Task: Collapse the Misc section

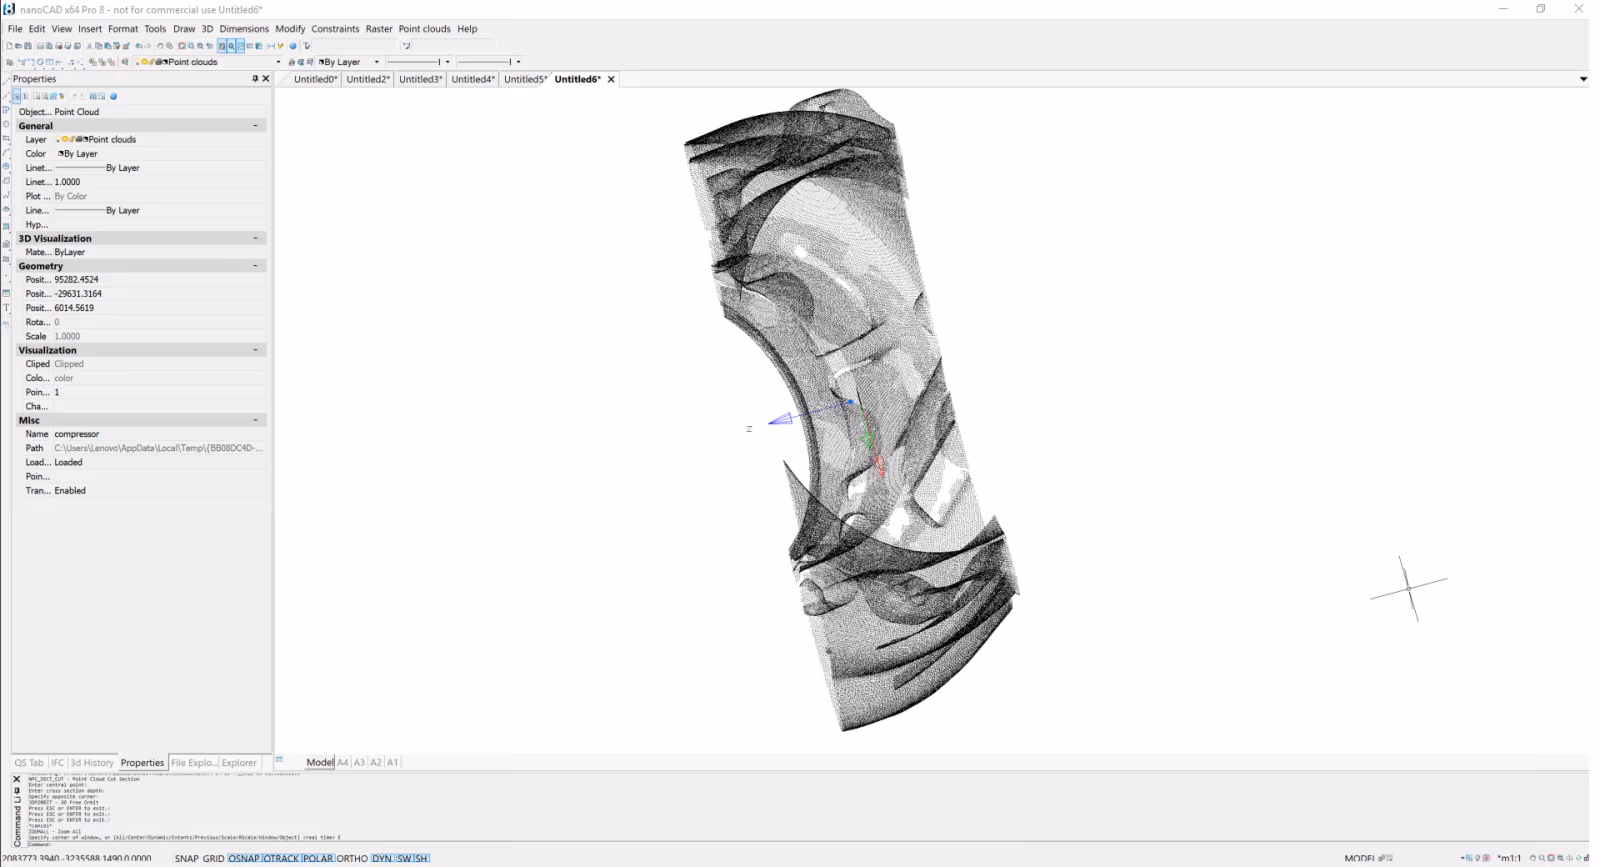Action: click(x=255, y=420)
